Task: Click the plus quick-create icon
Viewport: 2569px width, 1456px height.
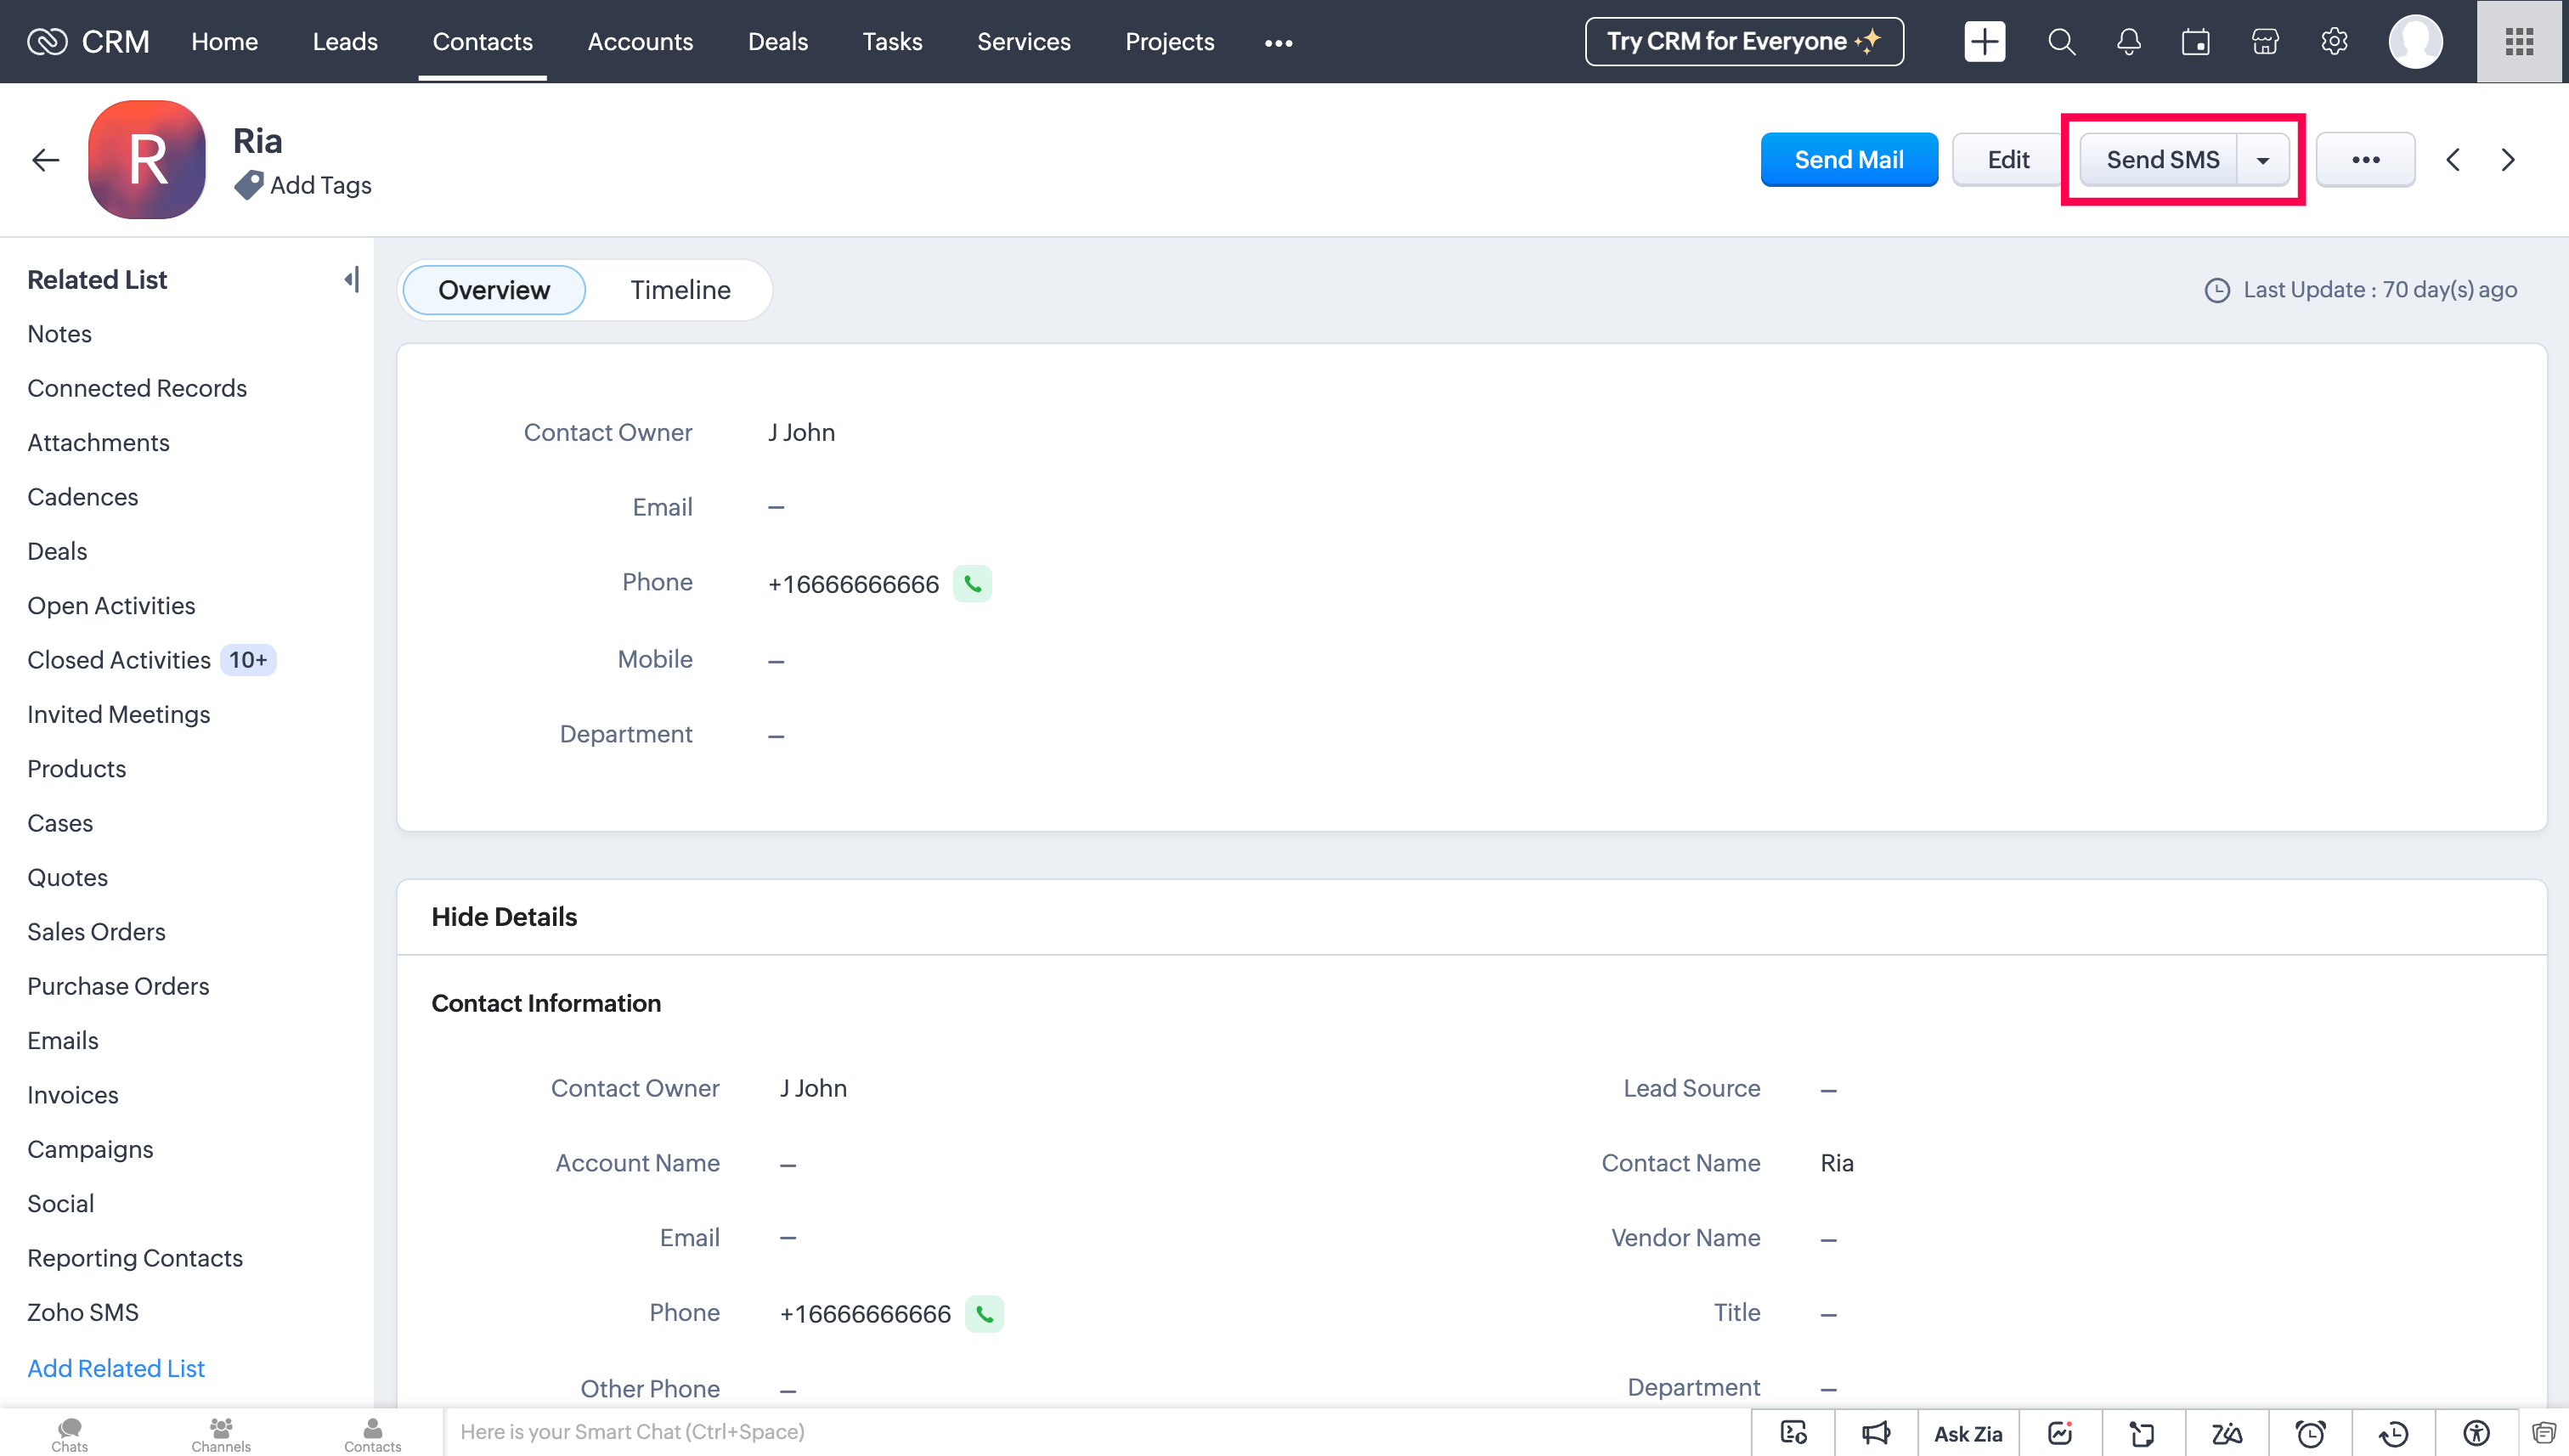Action: tap(1984, 42)
